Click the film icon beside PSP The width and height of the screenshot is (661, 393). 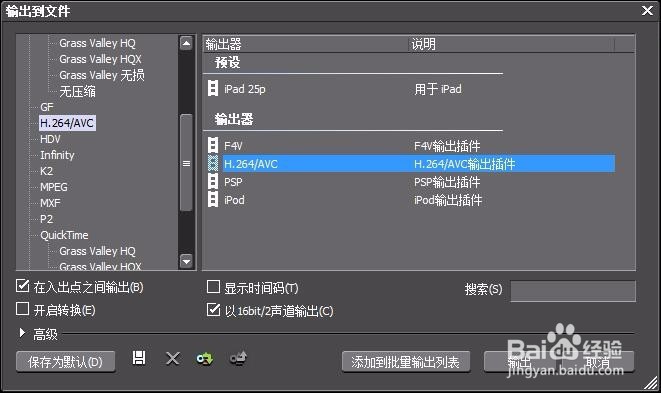pyautogui.click(x=213, y=182)
